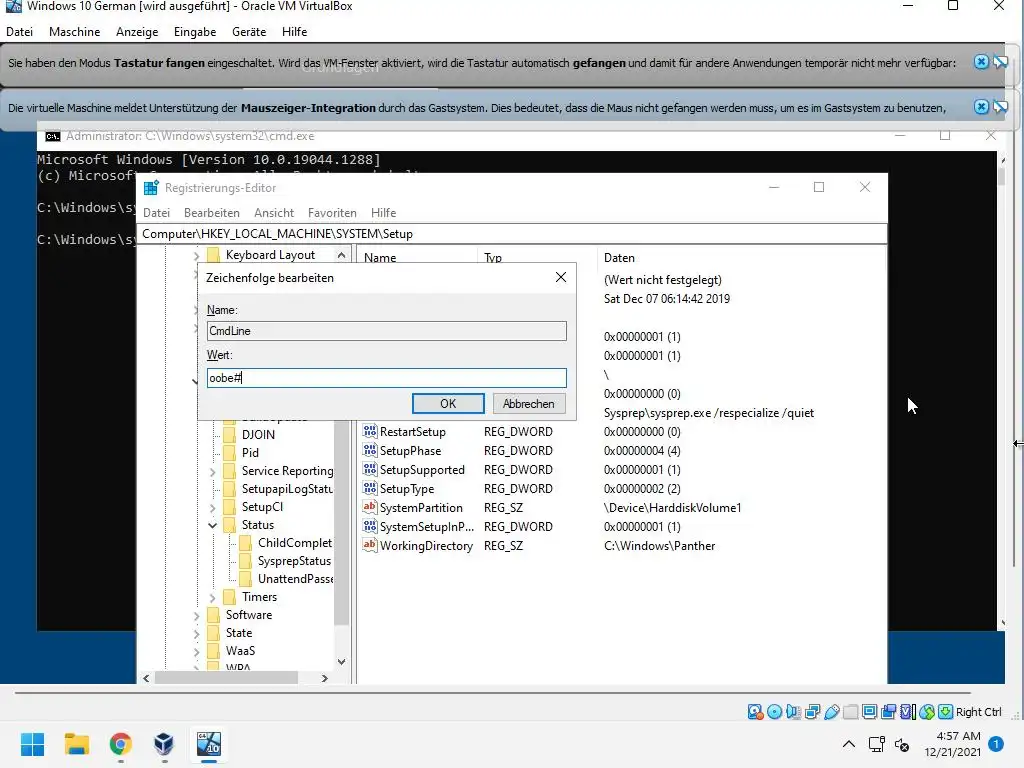Suppress the Mauszeiger-Integration notification permanently

(1000, 106)
